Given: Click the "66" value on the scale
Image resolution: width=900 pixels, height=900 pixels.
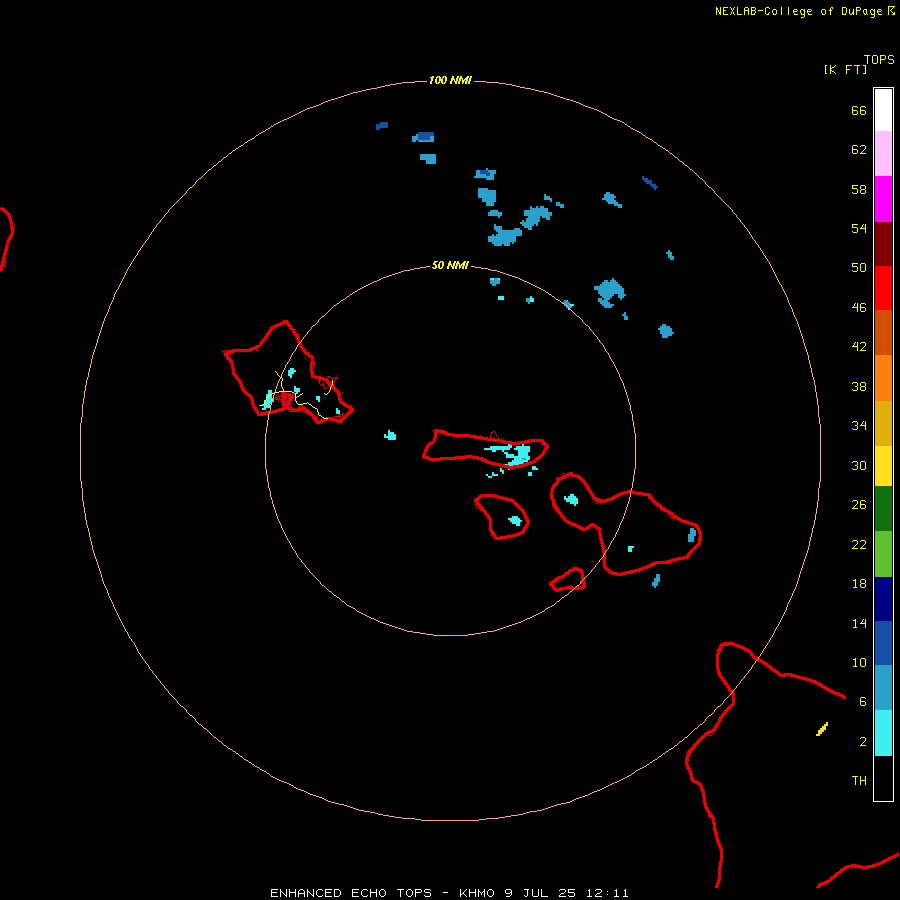Looking at the screenshot, I should click(x=859, y=110).
